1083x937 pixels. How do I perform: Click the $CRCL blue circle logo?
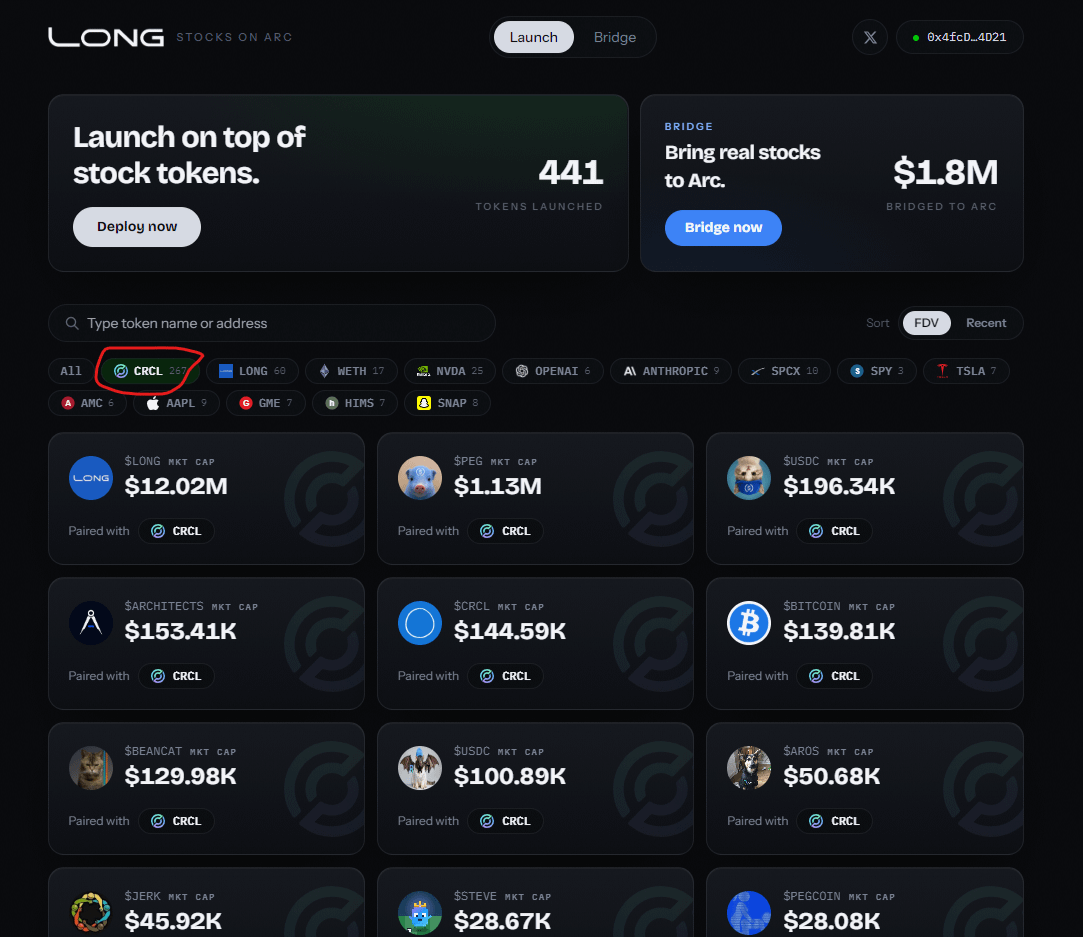click(420, 623)
